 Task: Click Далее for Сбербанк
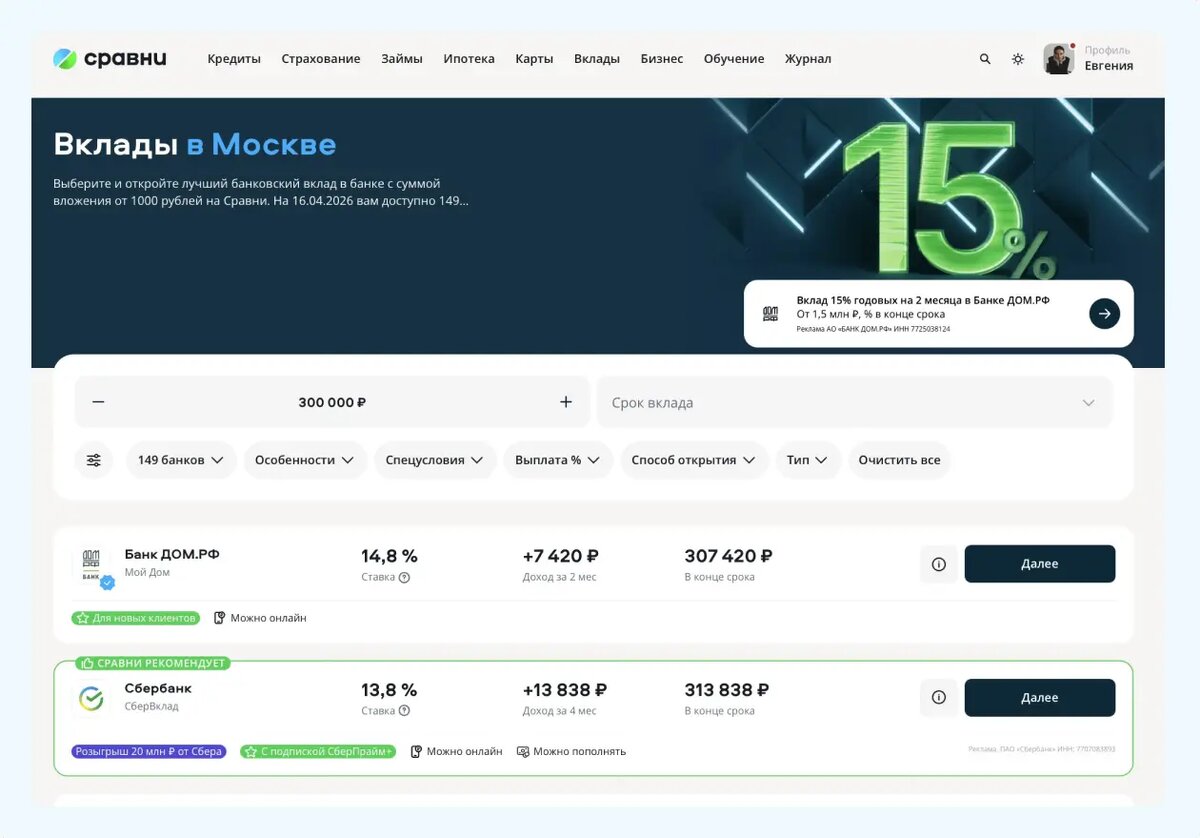click(x=1040, y=698)
